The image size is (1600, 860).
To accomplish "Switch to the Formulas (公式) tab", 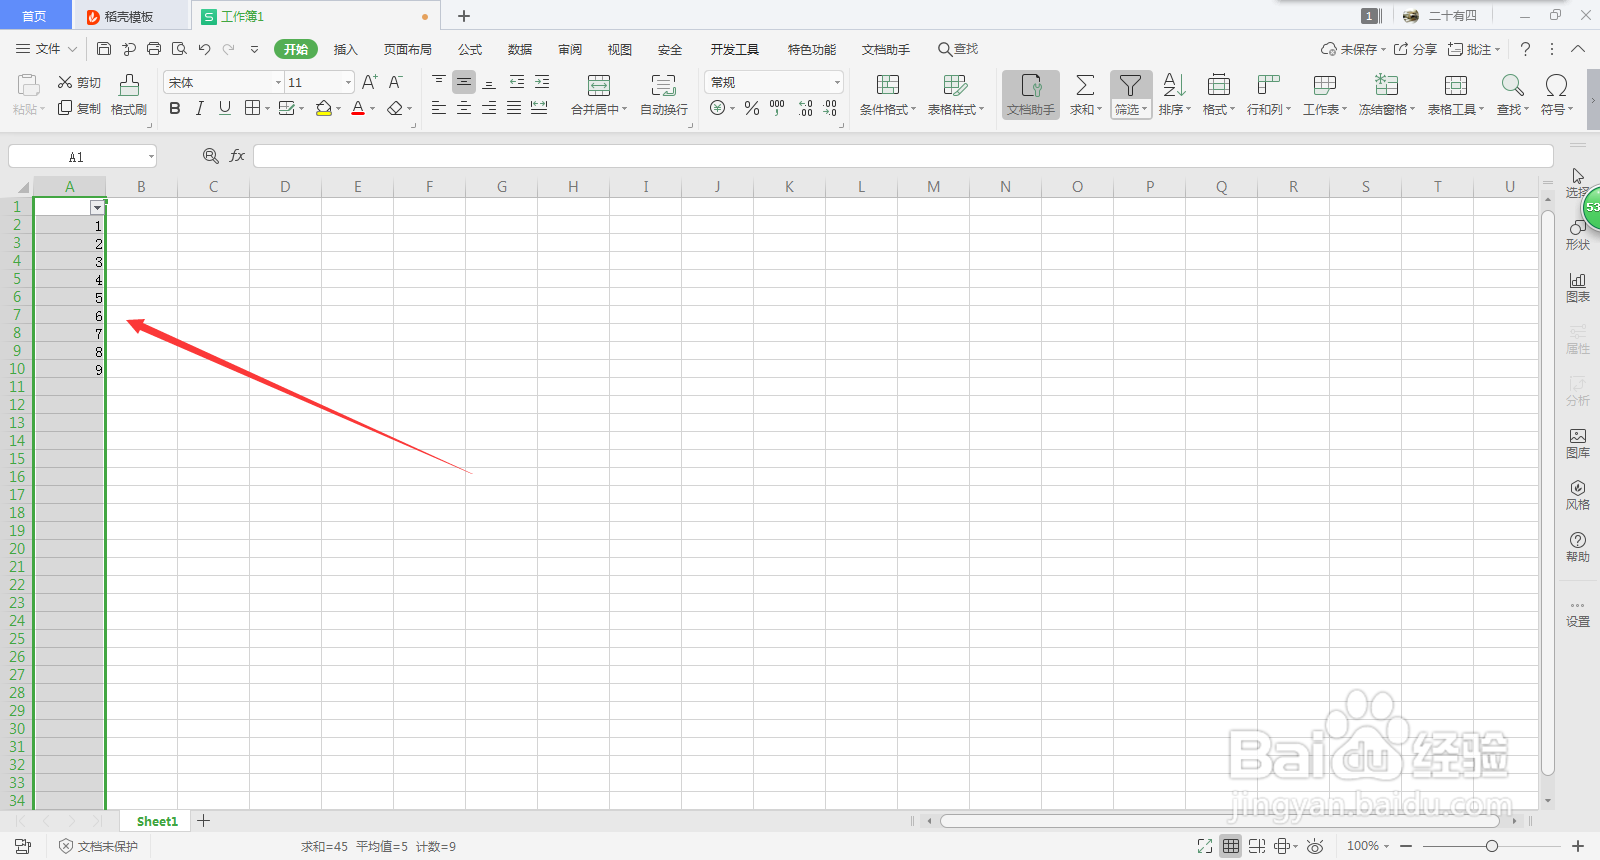I will click(470, 49).
